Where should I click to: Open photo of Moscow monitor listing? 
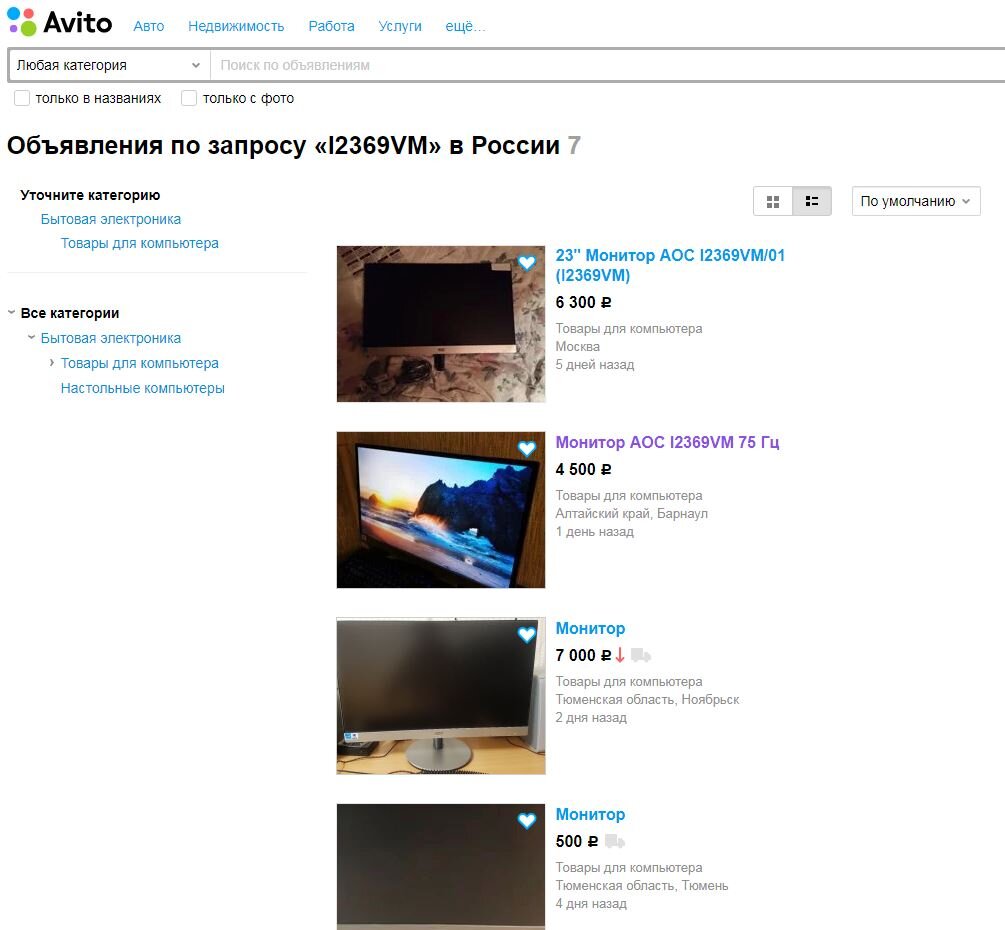[x=441, y=324]
